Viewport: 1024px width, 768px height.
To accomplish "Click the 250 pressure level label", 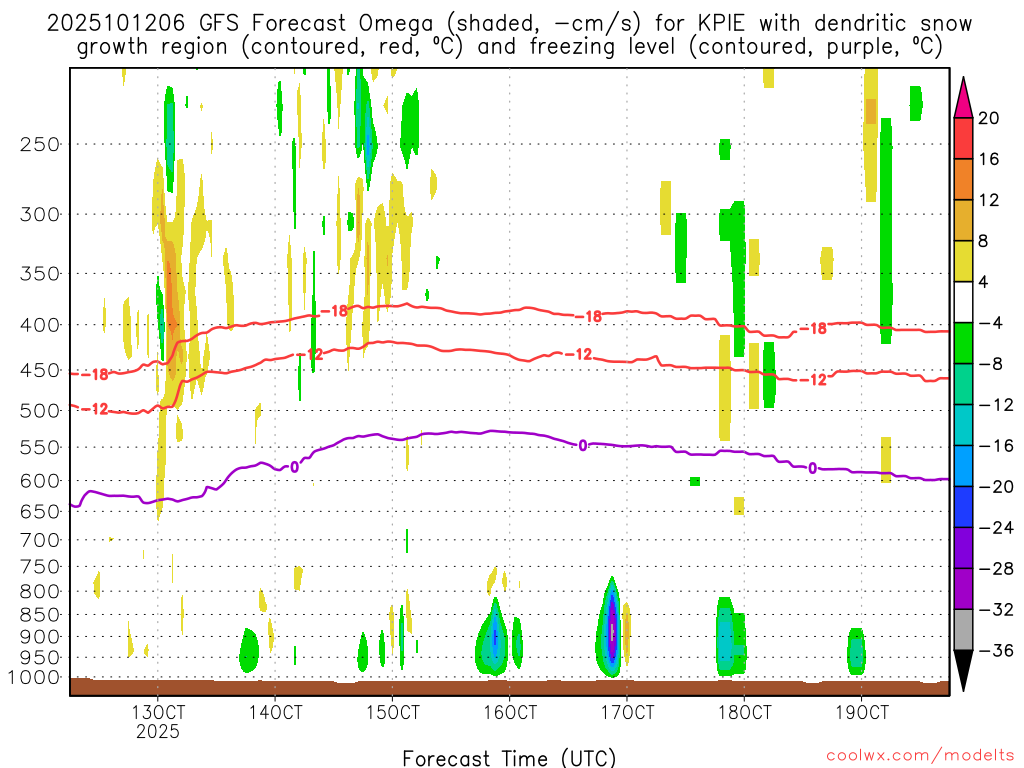I will [x=40, y=144].
